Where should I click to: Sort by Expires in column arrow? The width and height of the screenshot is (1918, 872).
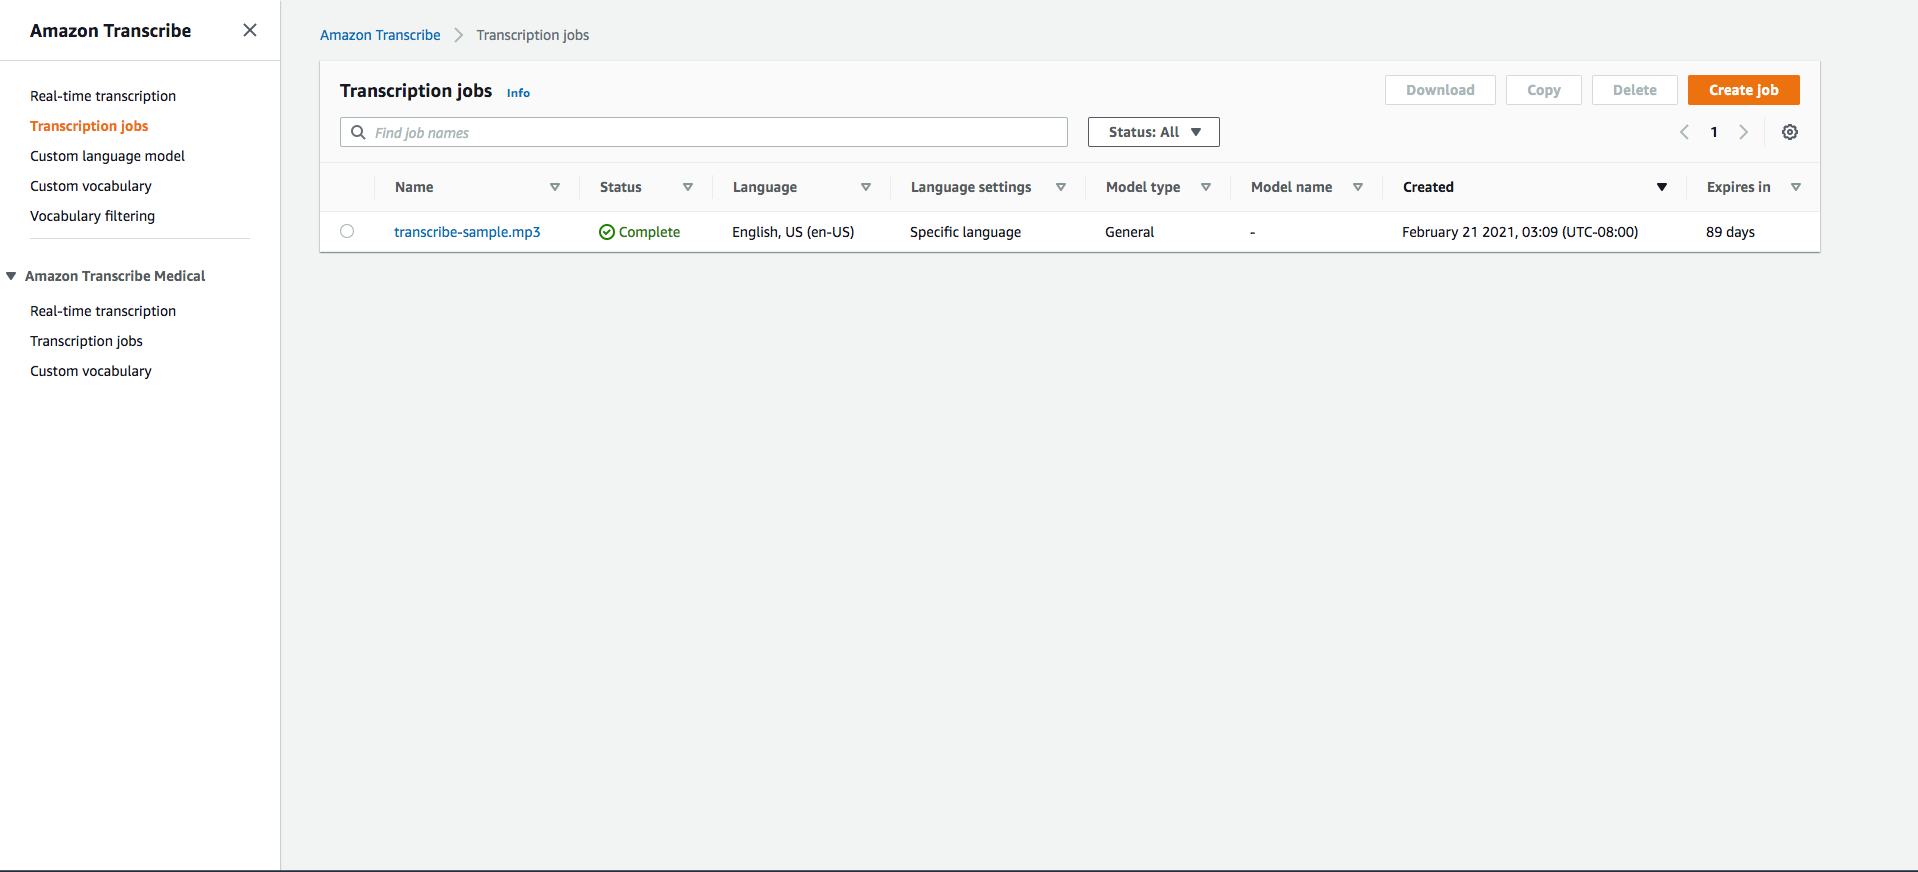(x=1796, y=187)
